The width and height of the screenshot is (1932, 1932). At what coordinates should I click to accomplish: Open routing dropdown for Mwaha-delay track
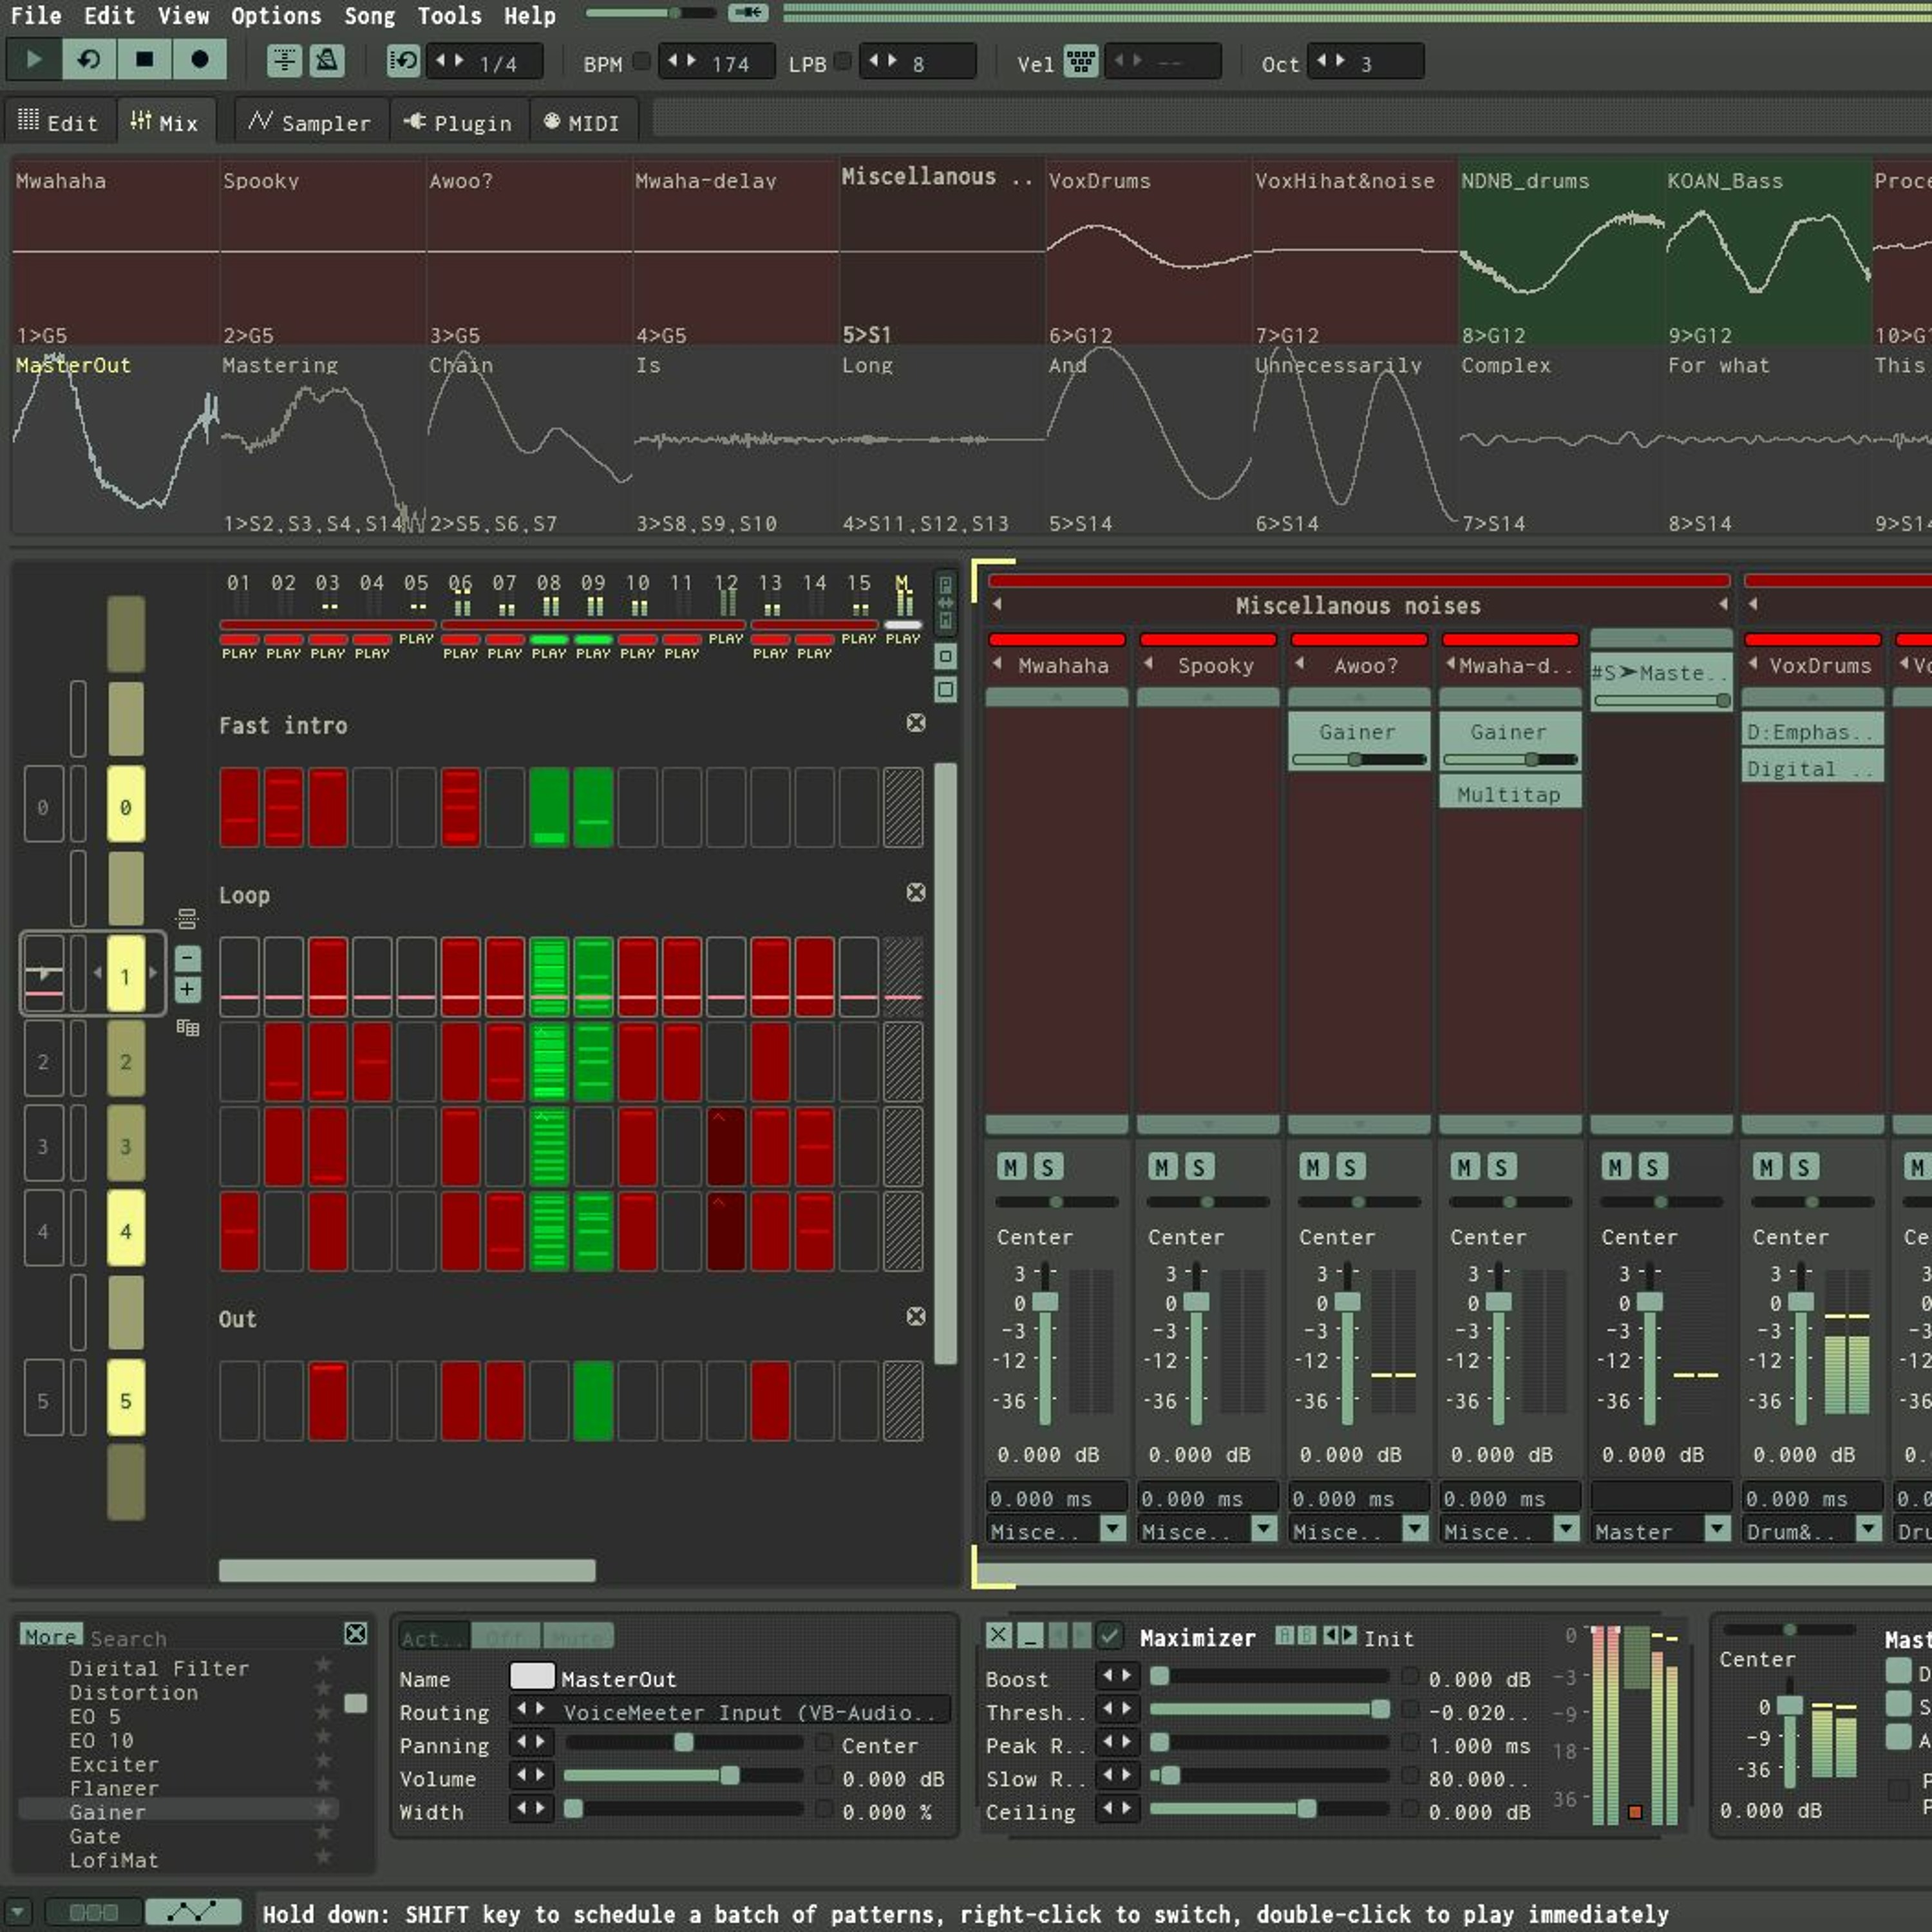pyautogui.click(x=1566, y=1528)
